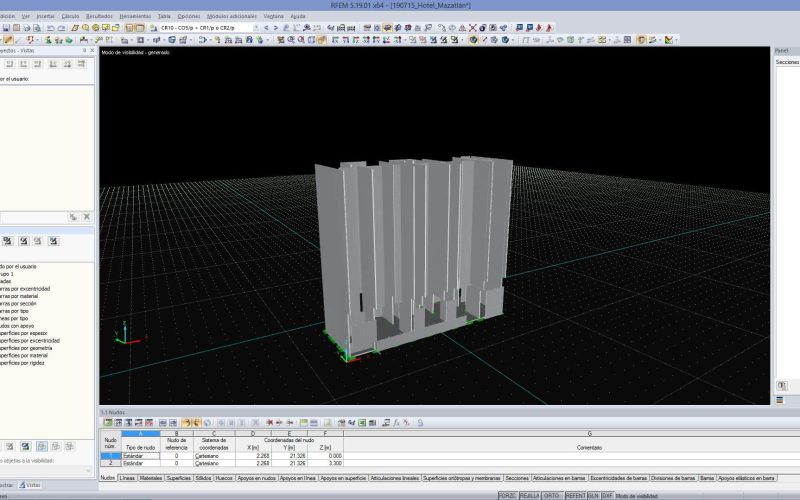The width and height of the screenshot is (800, 500).
Task: Toggle the ORTO status bar button
Action: 551,495
